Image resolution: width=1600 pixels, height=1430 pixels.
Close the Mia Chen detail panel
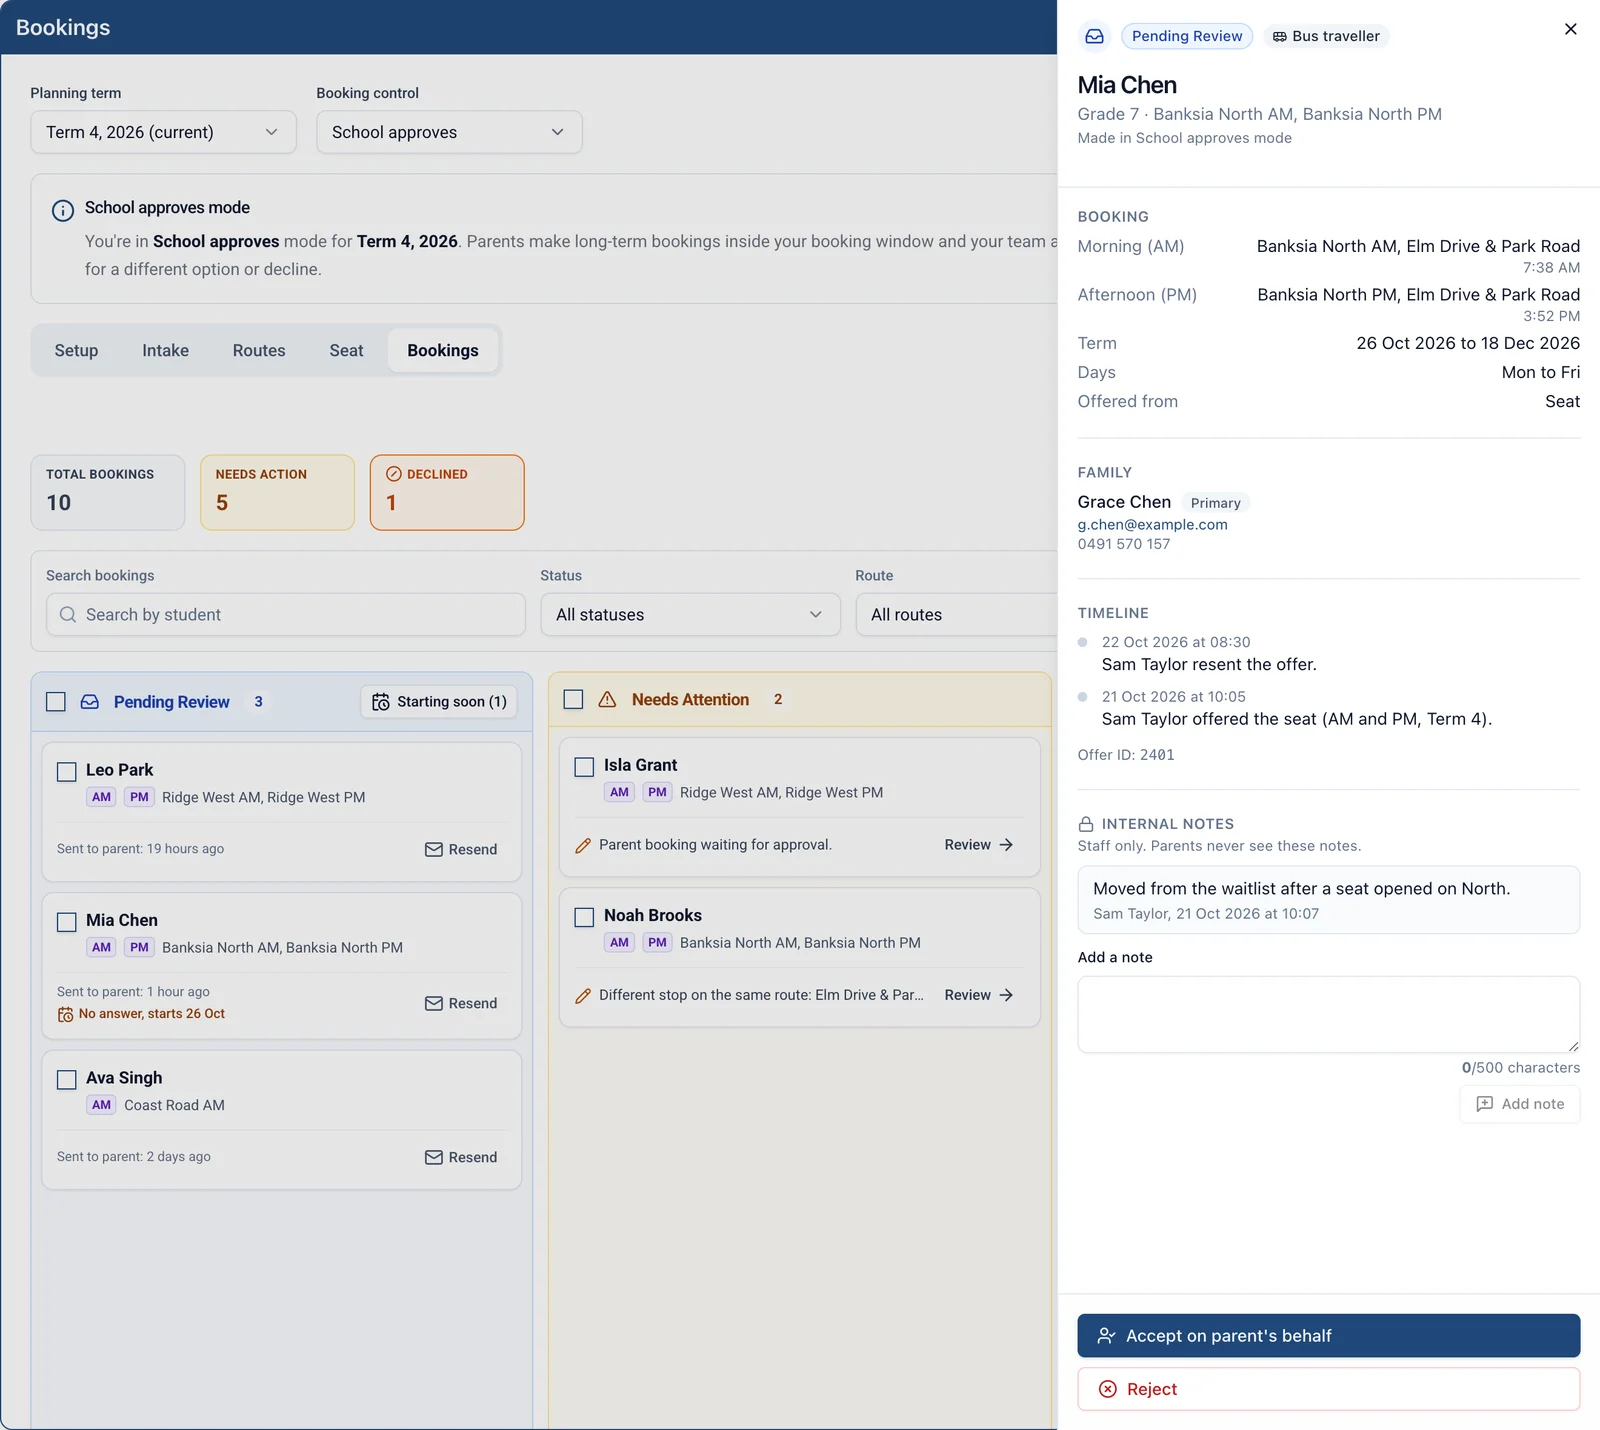tap(1570, 29)
